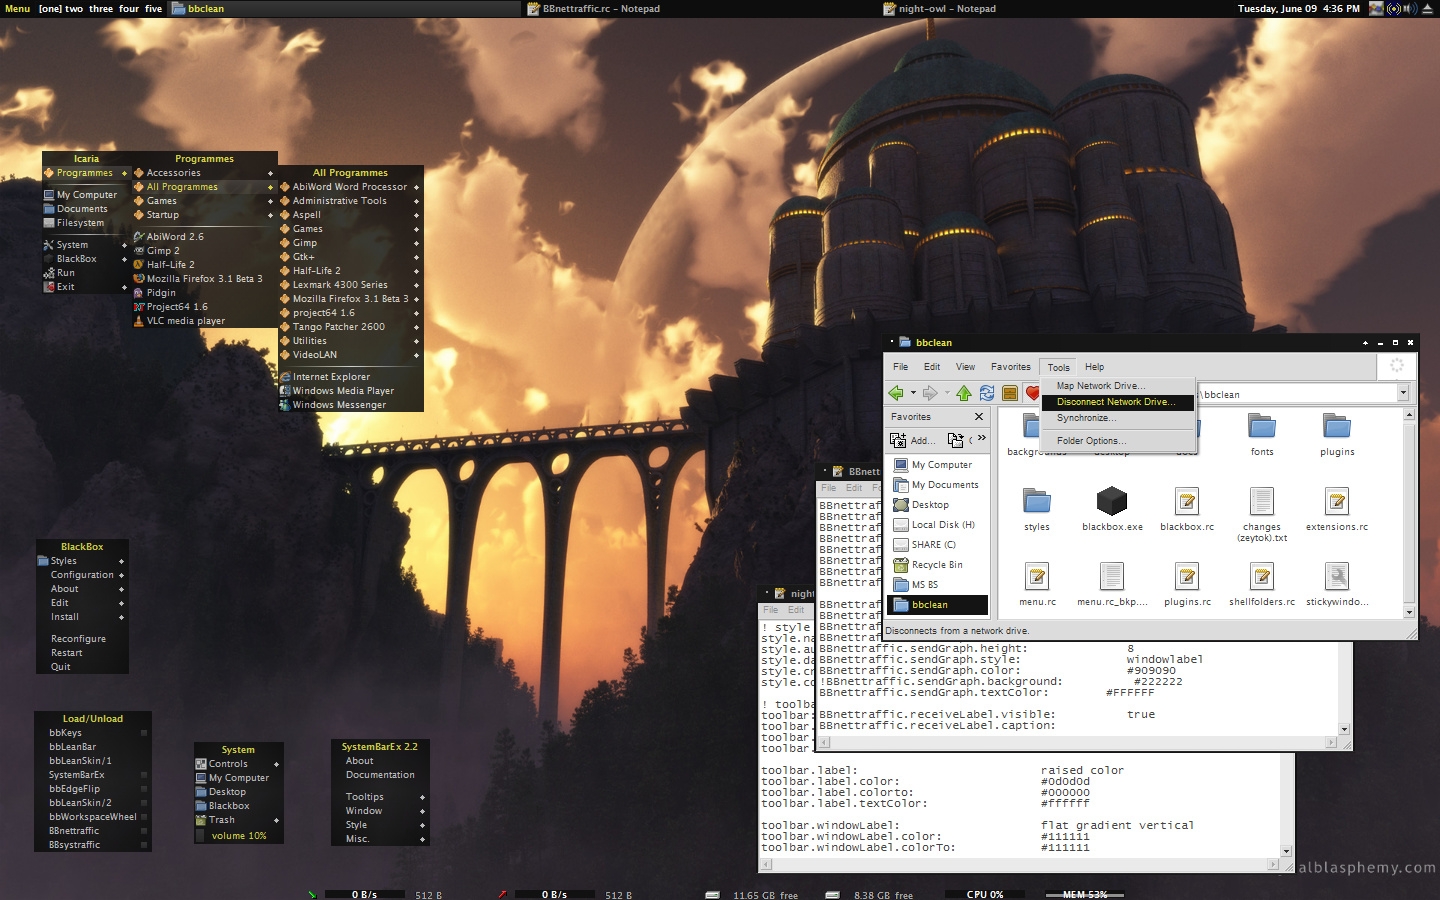
Task: Launch VLC media player from Programmes menu
Action: (x=185, y=321)
